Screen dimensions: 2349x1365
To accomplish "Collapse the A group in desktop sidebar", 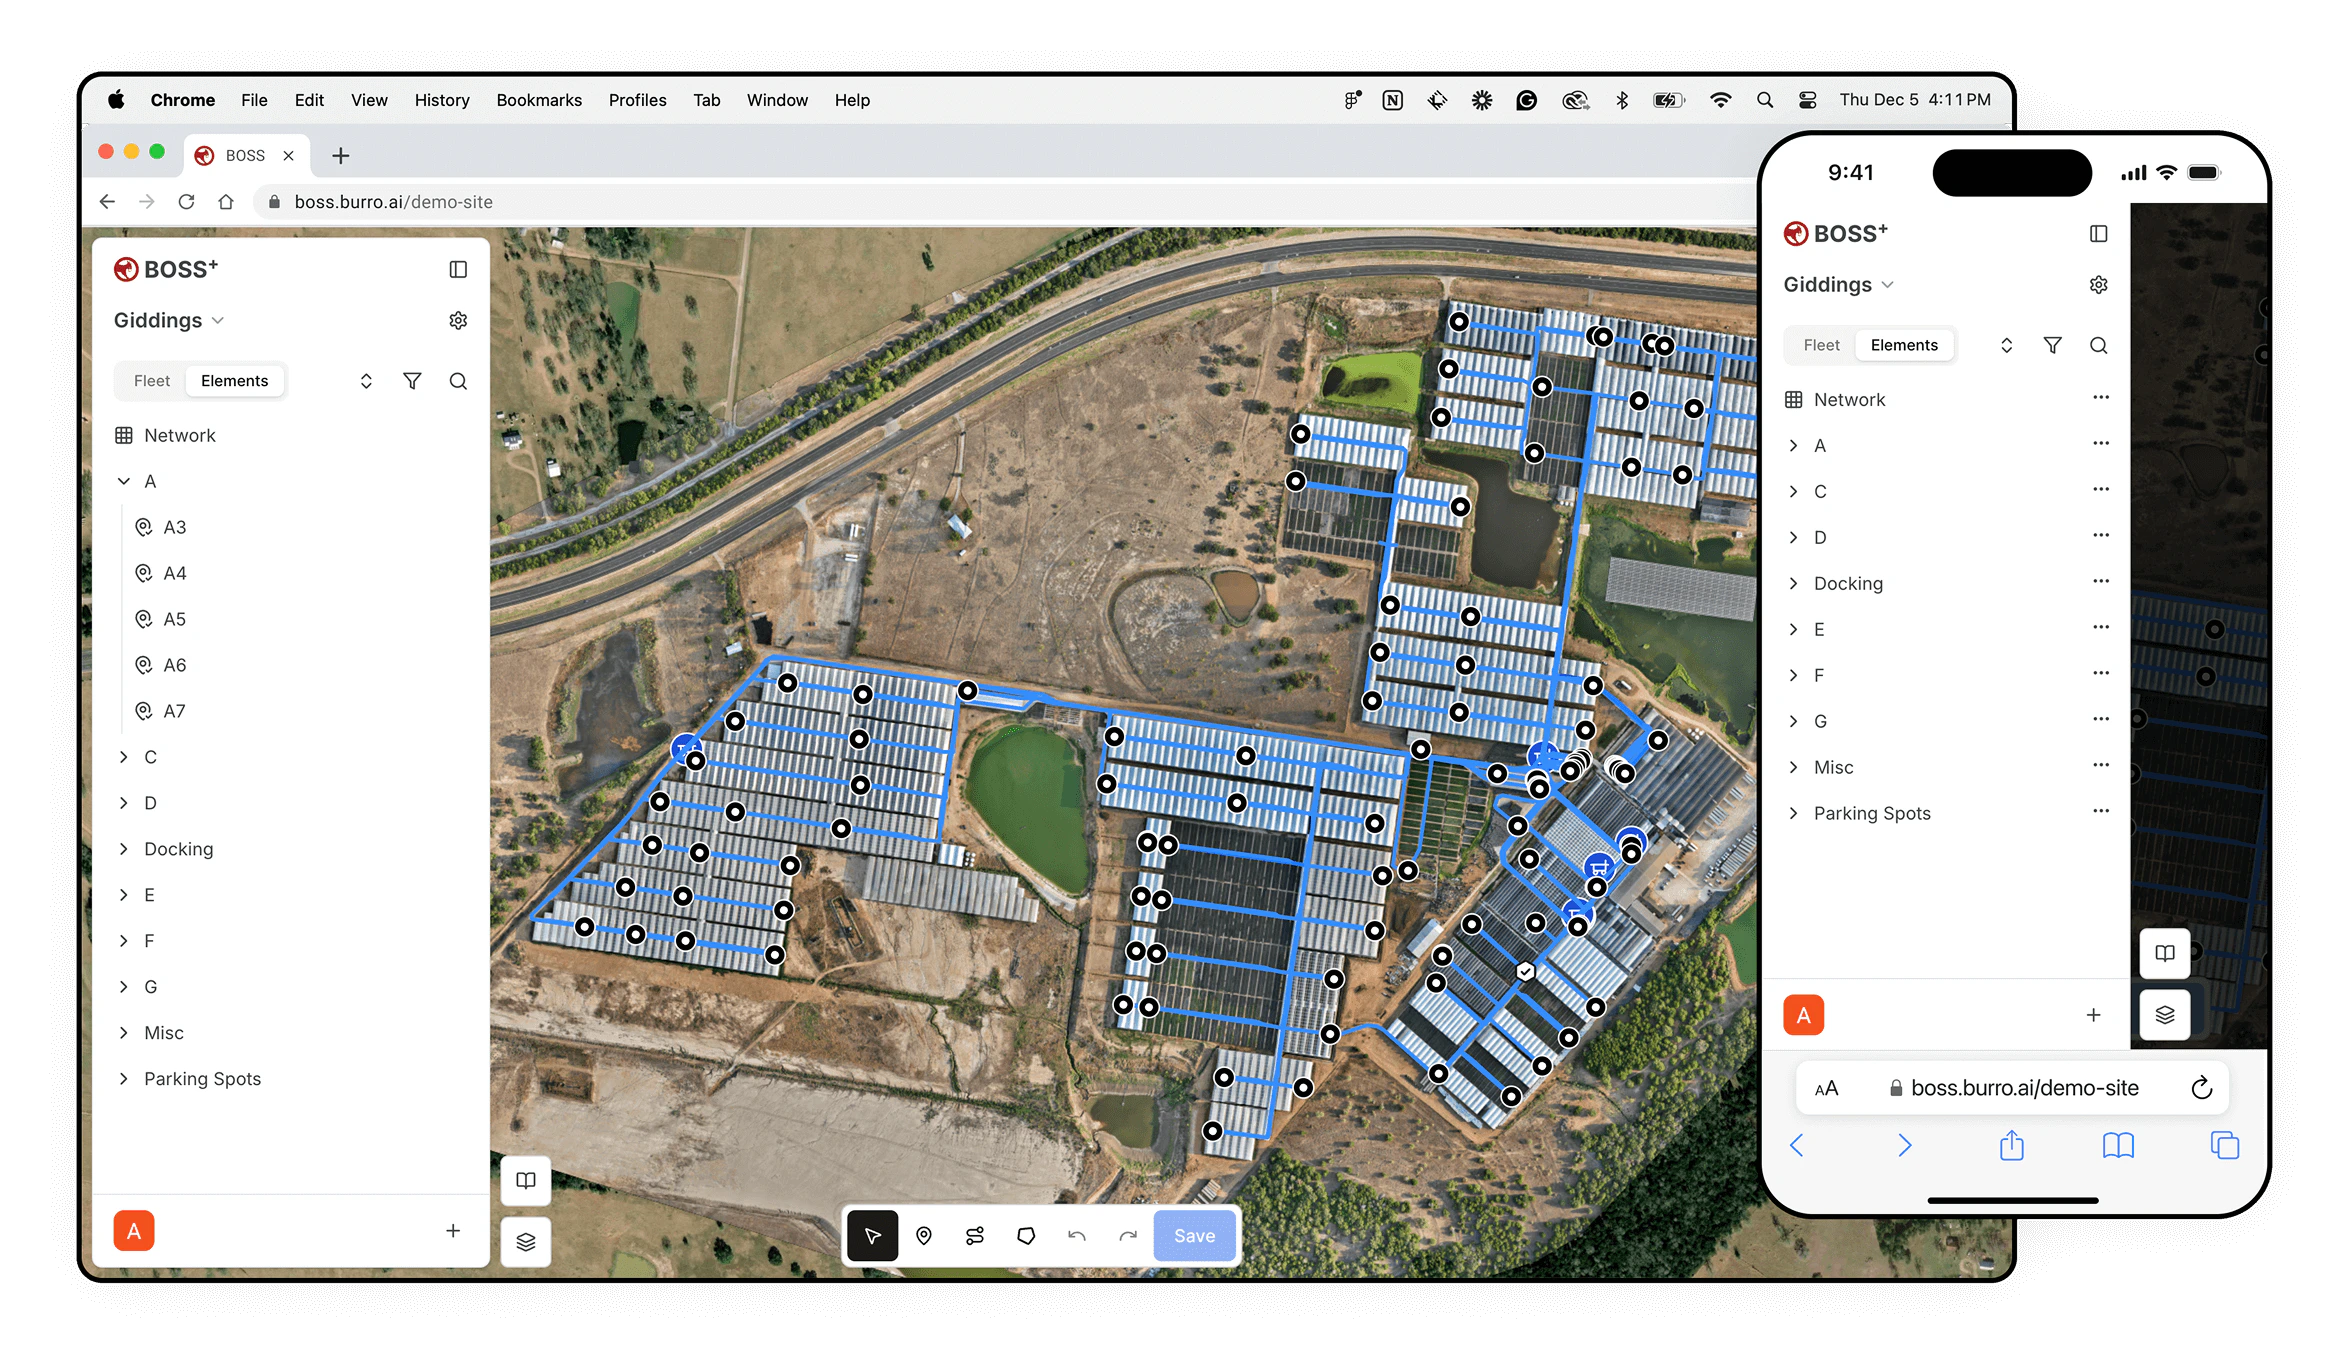I will (x=124, y=481).
